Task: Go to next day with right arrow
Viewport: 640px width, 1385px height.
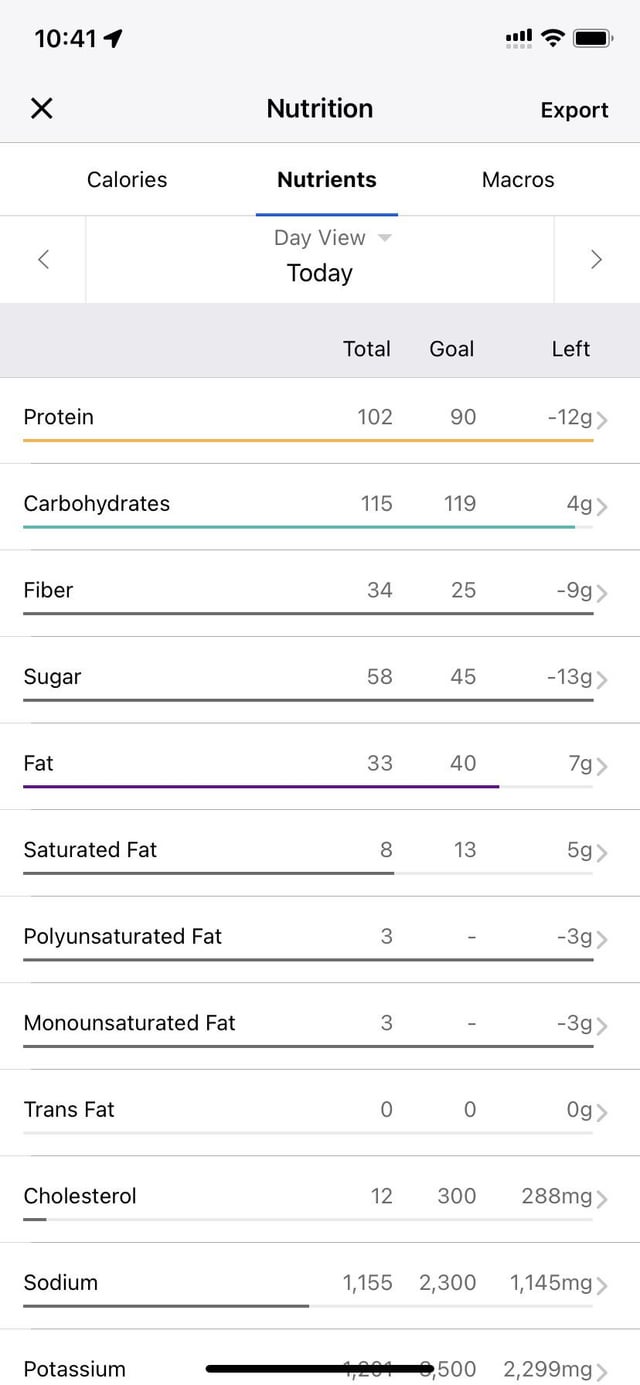Action: point(596,260)
